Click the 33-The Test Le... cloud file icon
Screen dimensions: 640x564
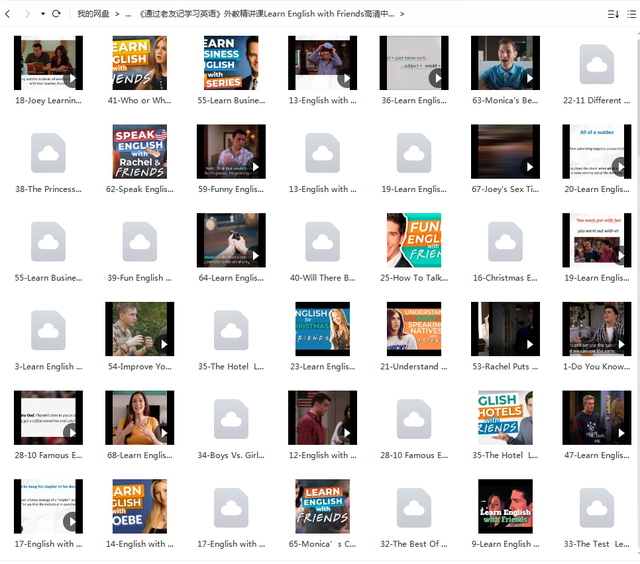pos(597,508)
